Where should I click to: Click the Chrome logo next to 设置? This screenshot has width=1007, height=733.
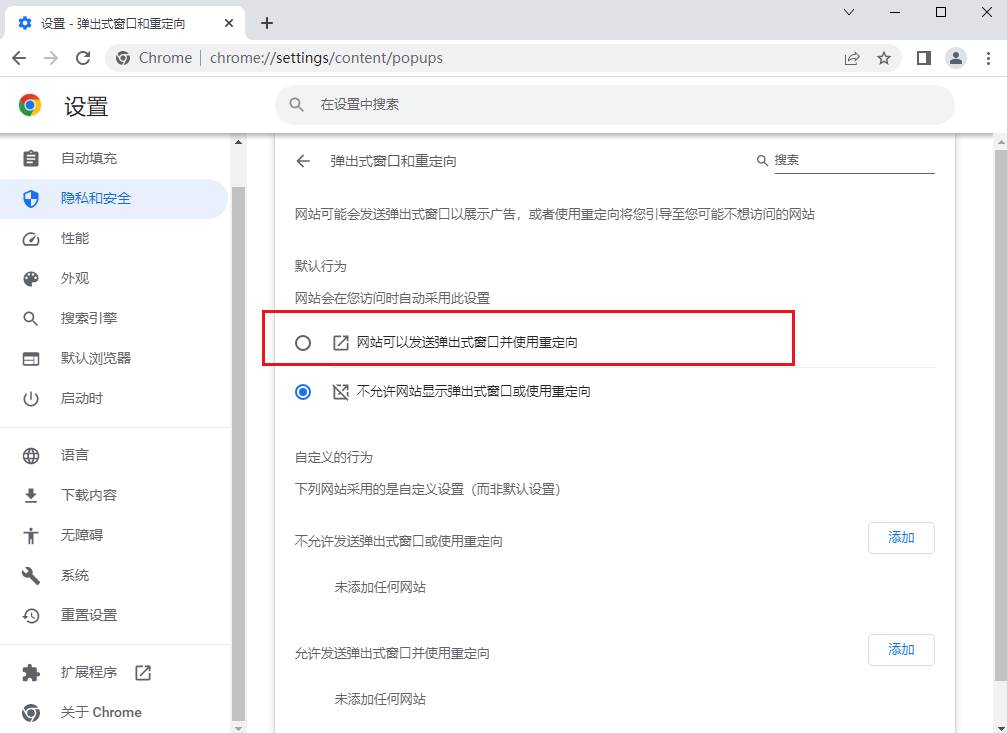point(30,105)
